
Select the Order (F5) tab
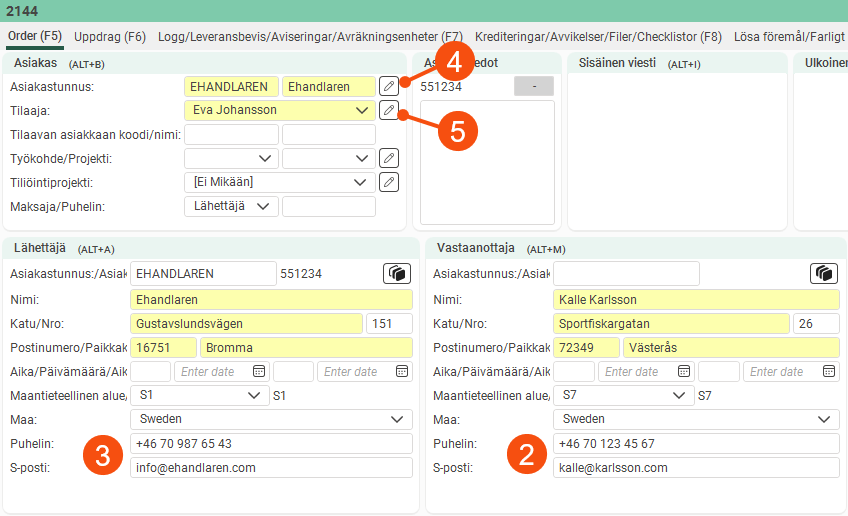35,37
